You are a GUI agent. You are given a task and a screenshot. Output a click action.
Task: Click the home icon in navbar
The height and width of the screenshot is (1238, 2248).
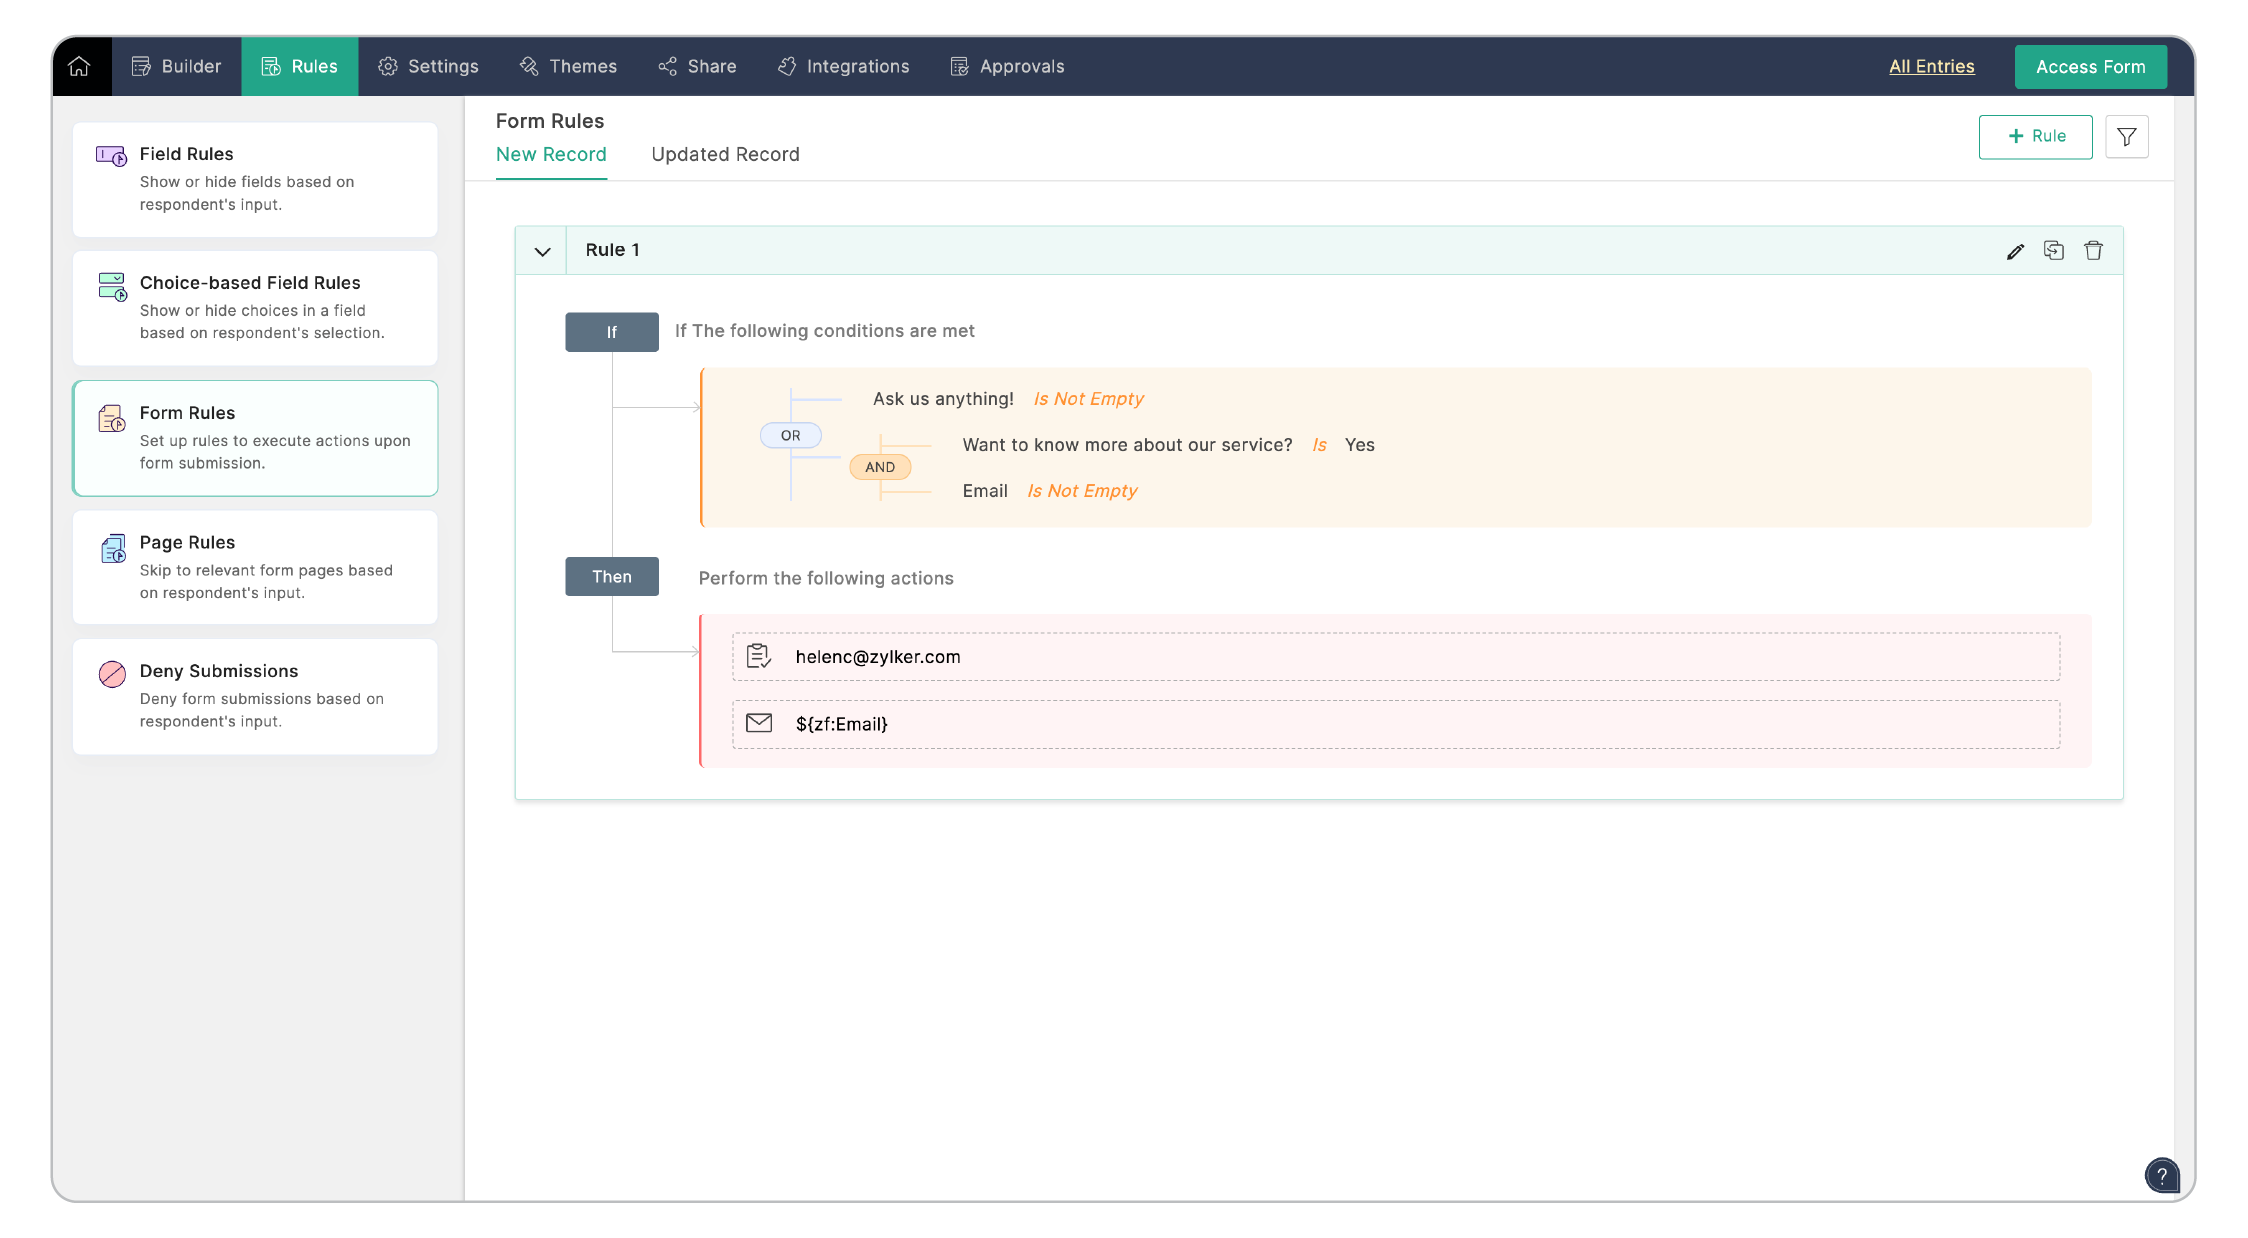(x=79, y=66)
